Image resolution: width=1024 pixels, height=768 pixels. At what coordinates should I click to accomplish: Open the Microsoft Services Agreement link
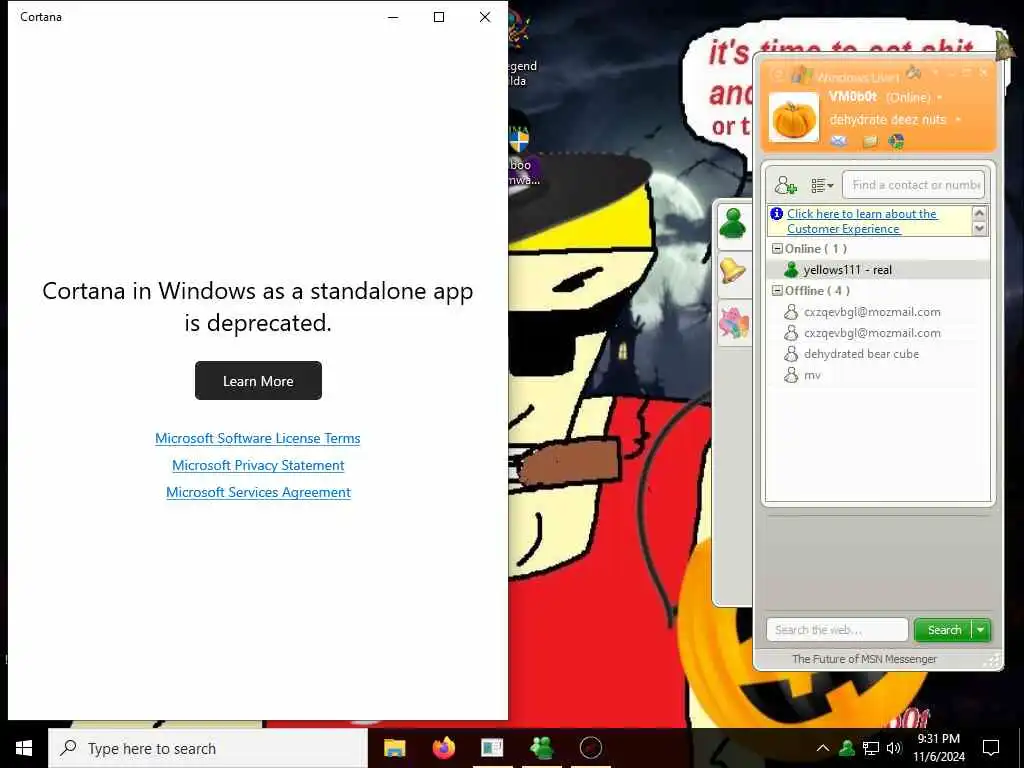pos(258,492)
